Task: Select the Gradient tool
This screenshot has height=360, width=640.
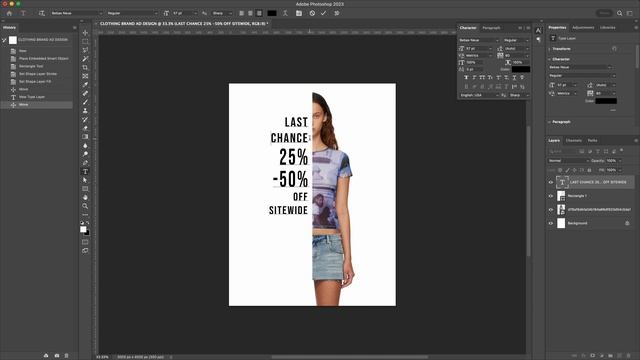Action: [85, 137]
